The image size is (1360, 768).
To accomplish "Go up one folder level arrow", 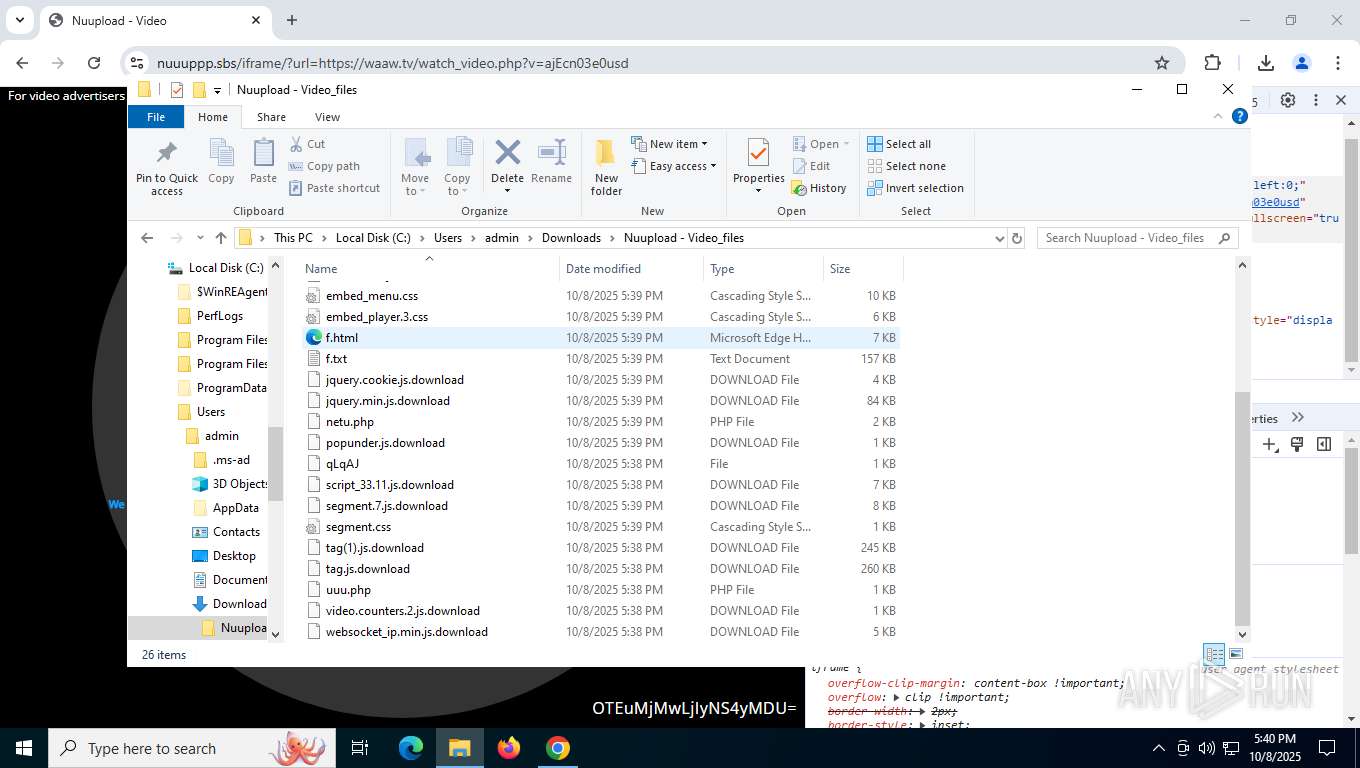I will 221,238.
